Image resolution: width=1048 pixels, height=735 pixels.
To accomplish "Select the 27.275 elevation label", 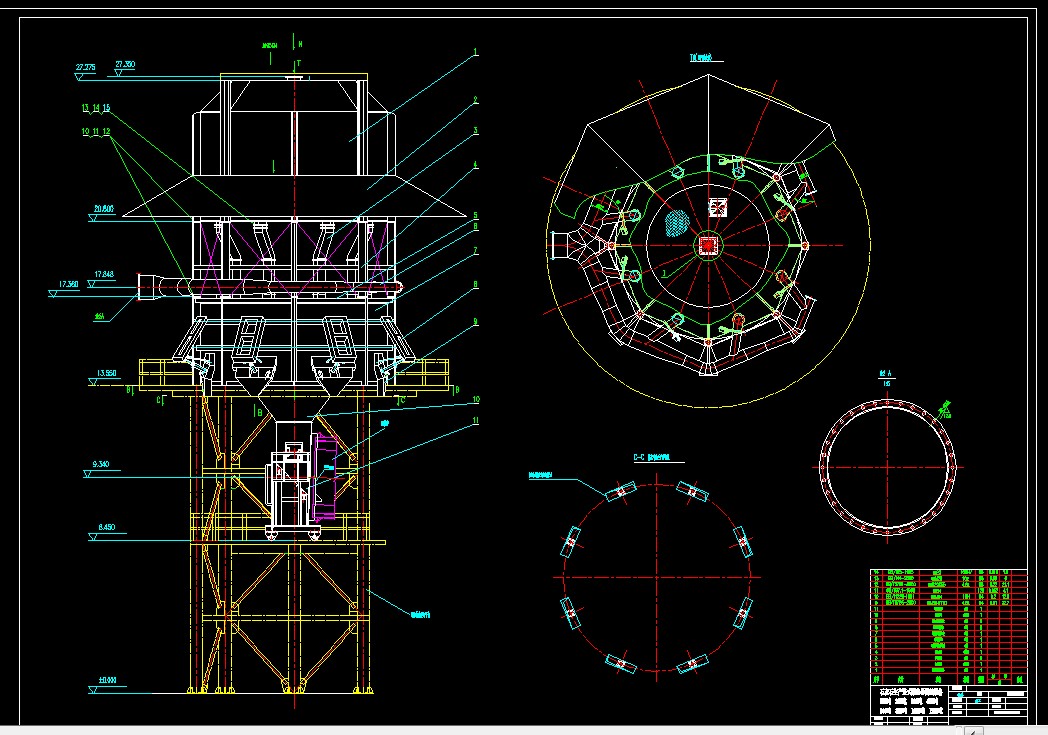I will coord(85,68).
